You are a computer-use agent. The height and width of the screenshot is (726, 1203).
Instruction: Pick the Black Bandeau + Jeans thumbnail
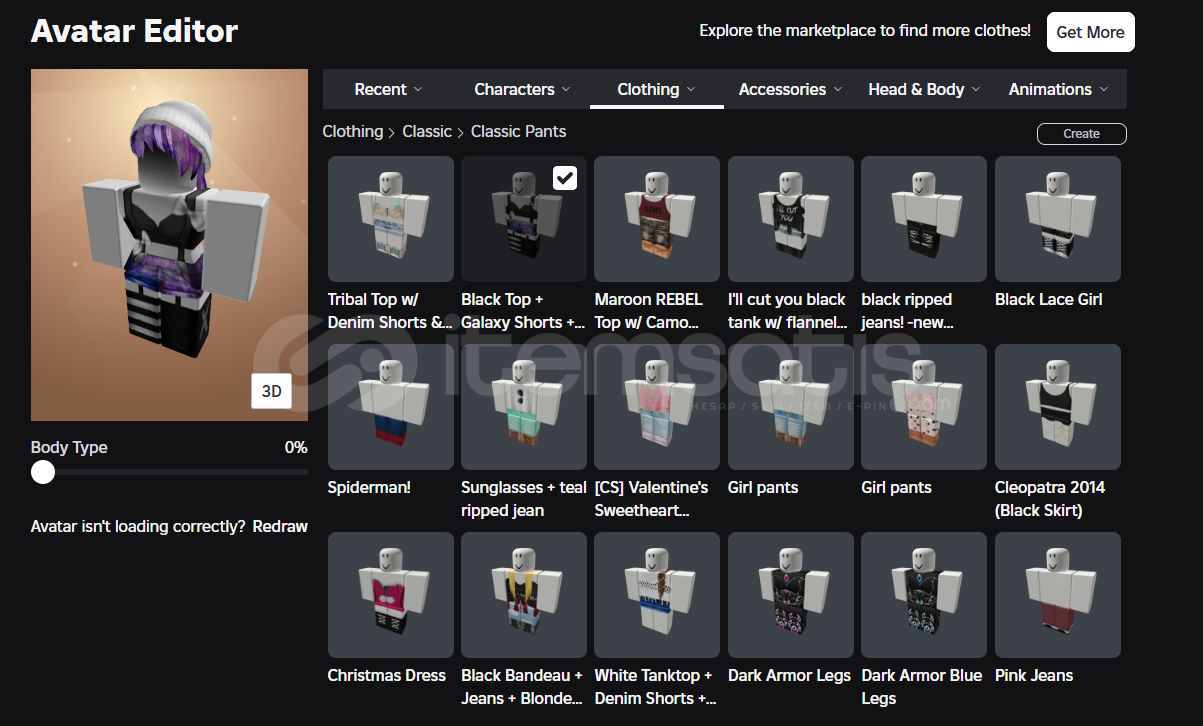[524, 595]
